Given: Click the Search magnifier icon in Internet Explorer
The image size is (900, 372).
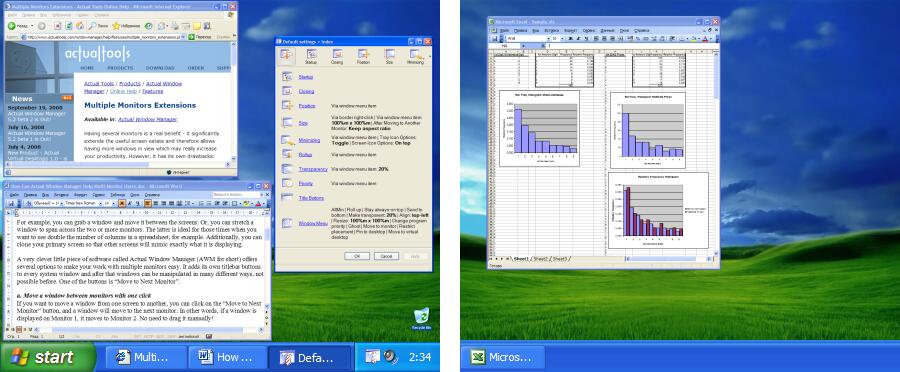Looking at the screenshot, I should (91, 26).
